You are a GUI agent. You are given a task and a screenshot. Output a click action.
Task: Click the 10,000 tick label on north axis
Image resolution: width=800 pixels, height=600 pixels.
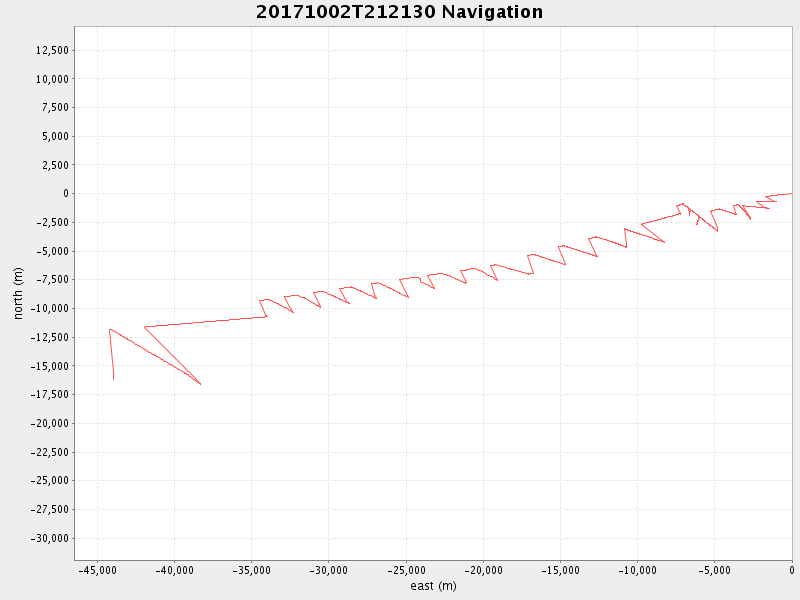[x=50, y=79]
